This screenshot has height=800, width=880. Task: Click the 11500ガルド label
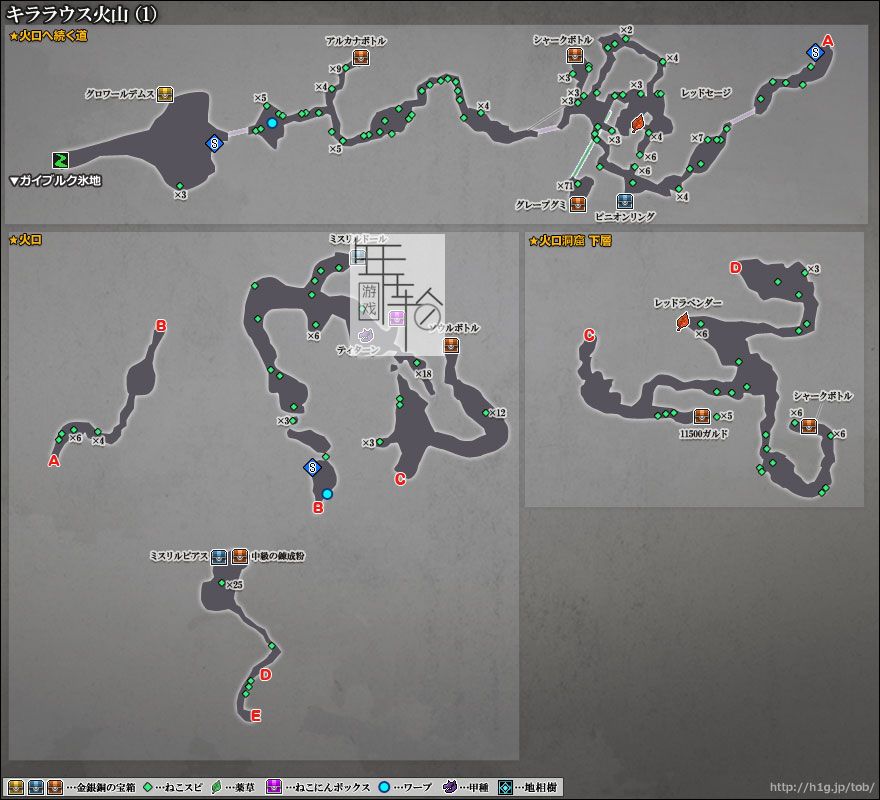(704, 434)
